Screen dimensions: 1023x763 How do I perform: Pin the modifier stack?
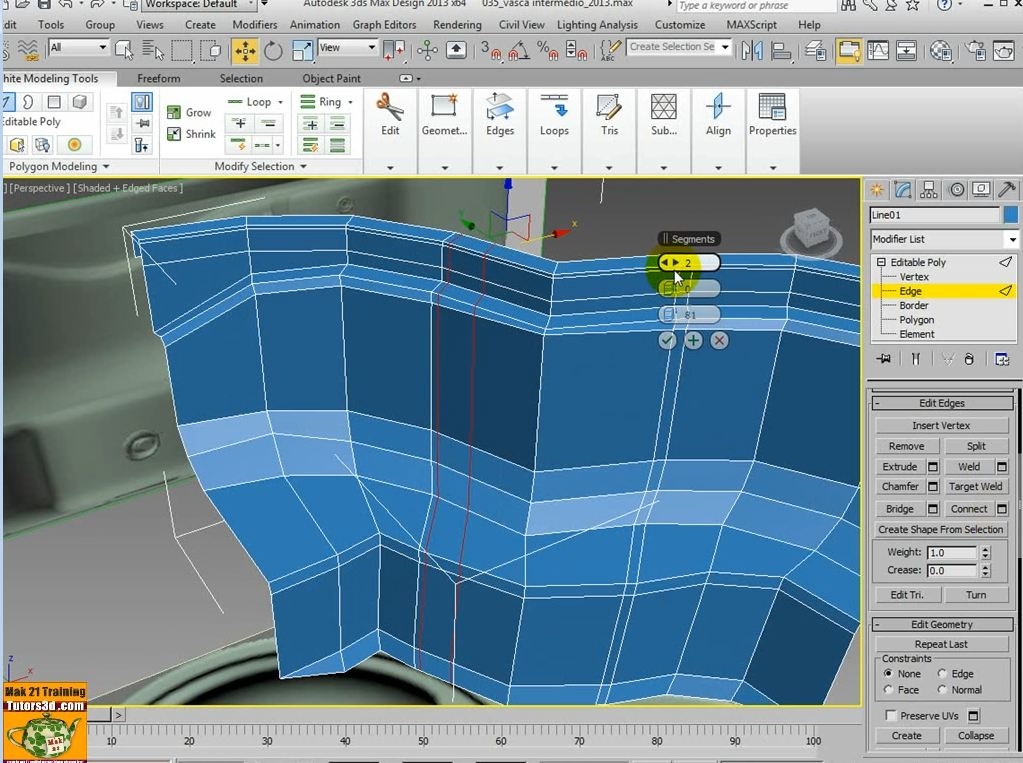[882, 358]
